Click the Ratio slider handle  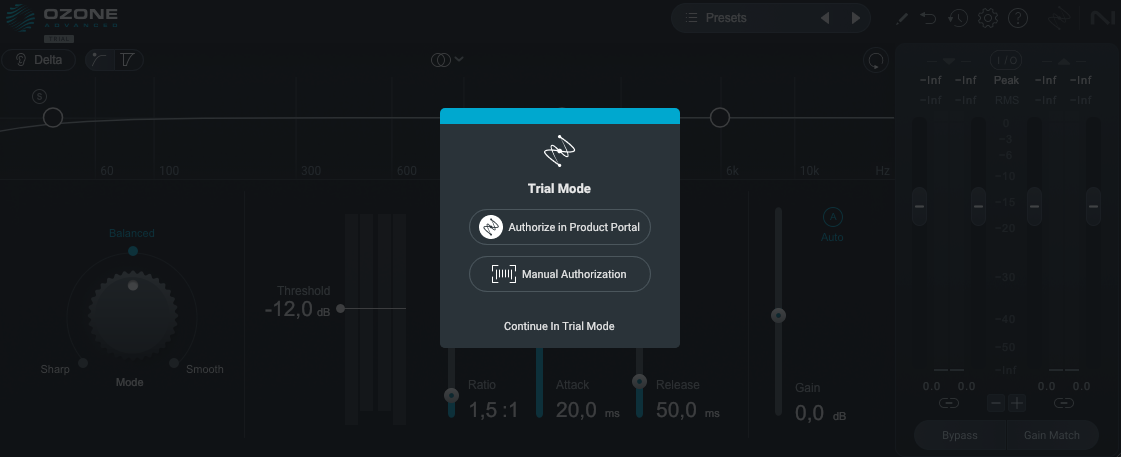[451, 395]
